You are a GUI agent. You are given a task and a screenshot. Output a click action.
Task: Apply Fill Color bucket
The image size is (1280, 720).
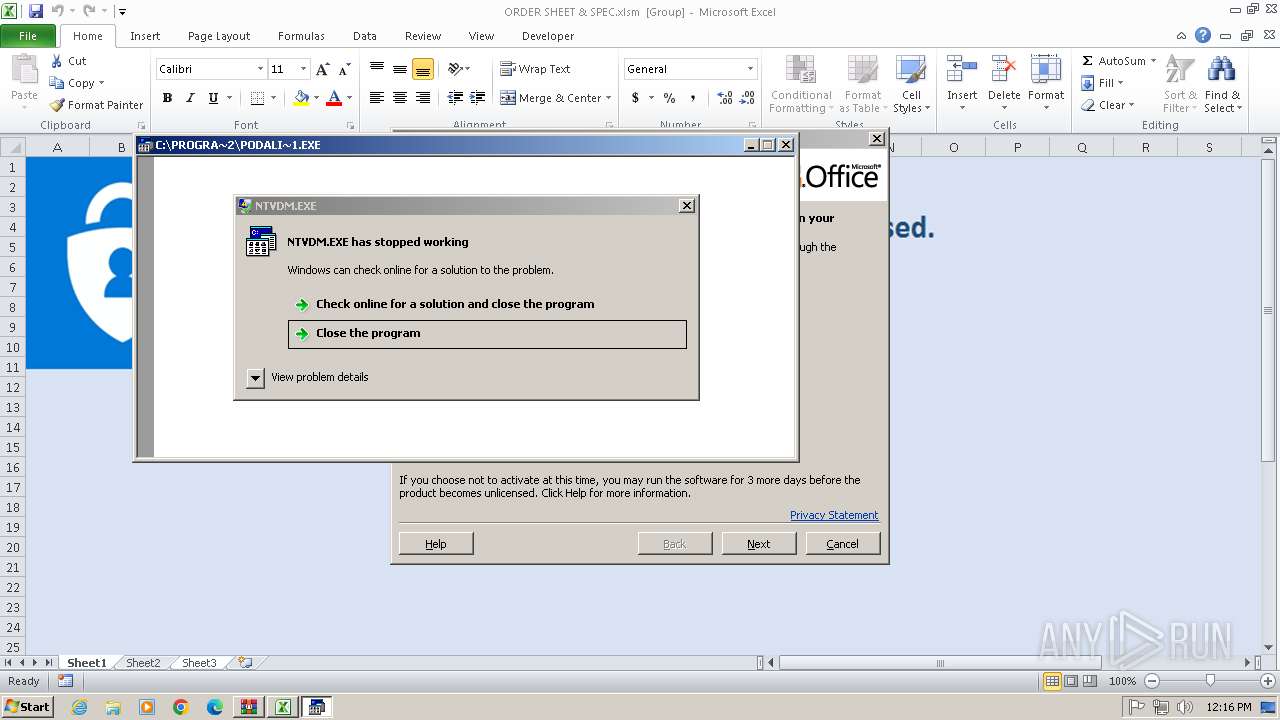click(301, 98)
